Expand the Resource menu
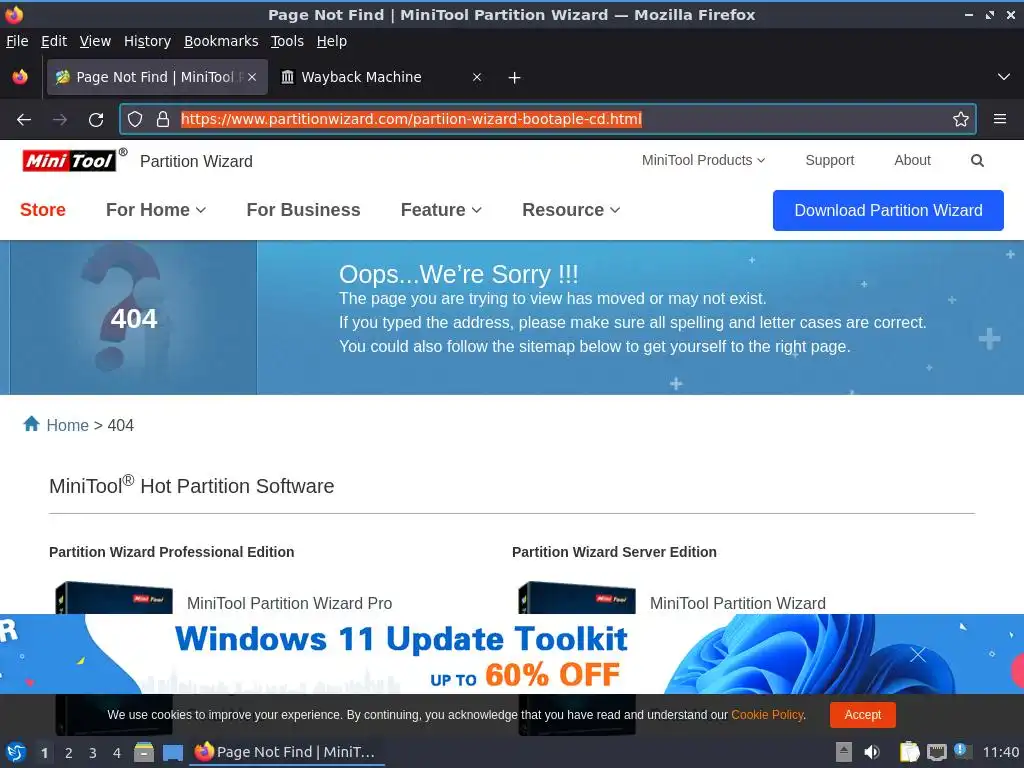 pyautogui.click(x=571, y=210)
